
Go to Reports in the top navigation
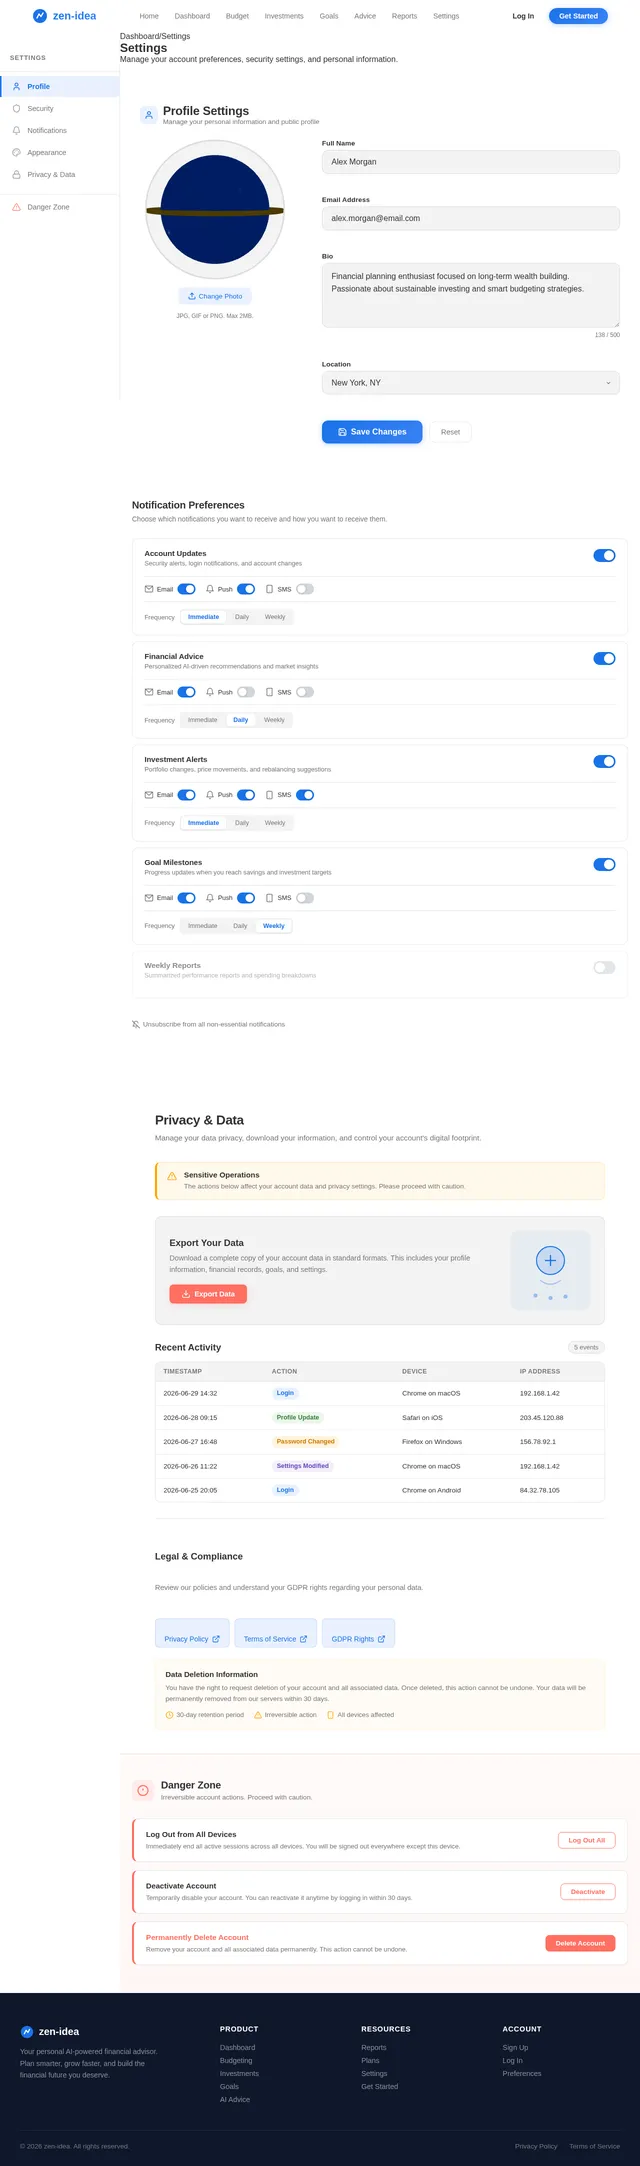(x=404, y=16)
